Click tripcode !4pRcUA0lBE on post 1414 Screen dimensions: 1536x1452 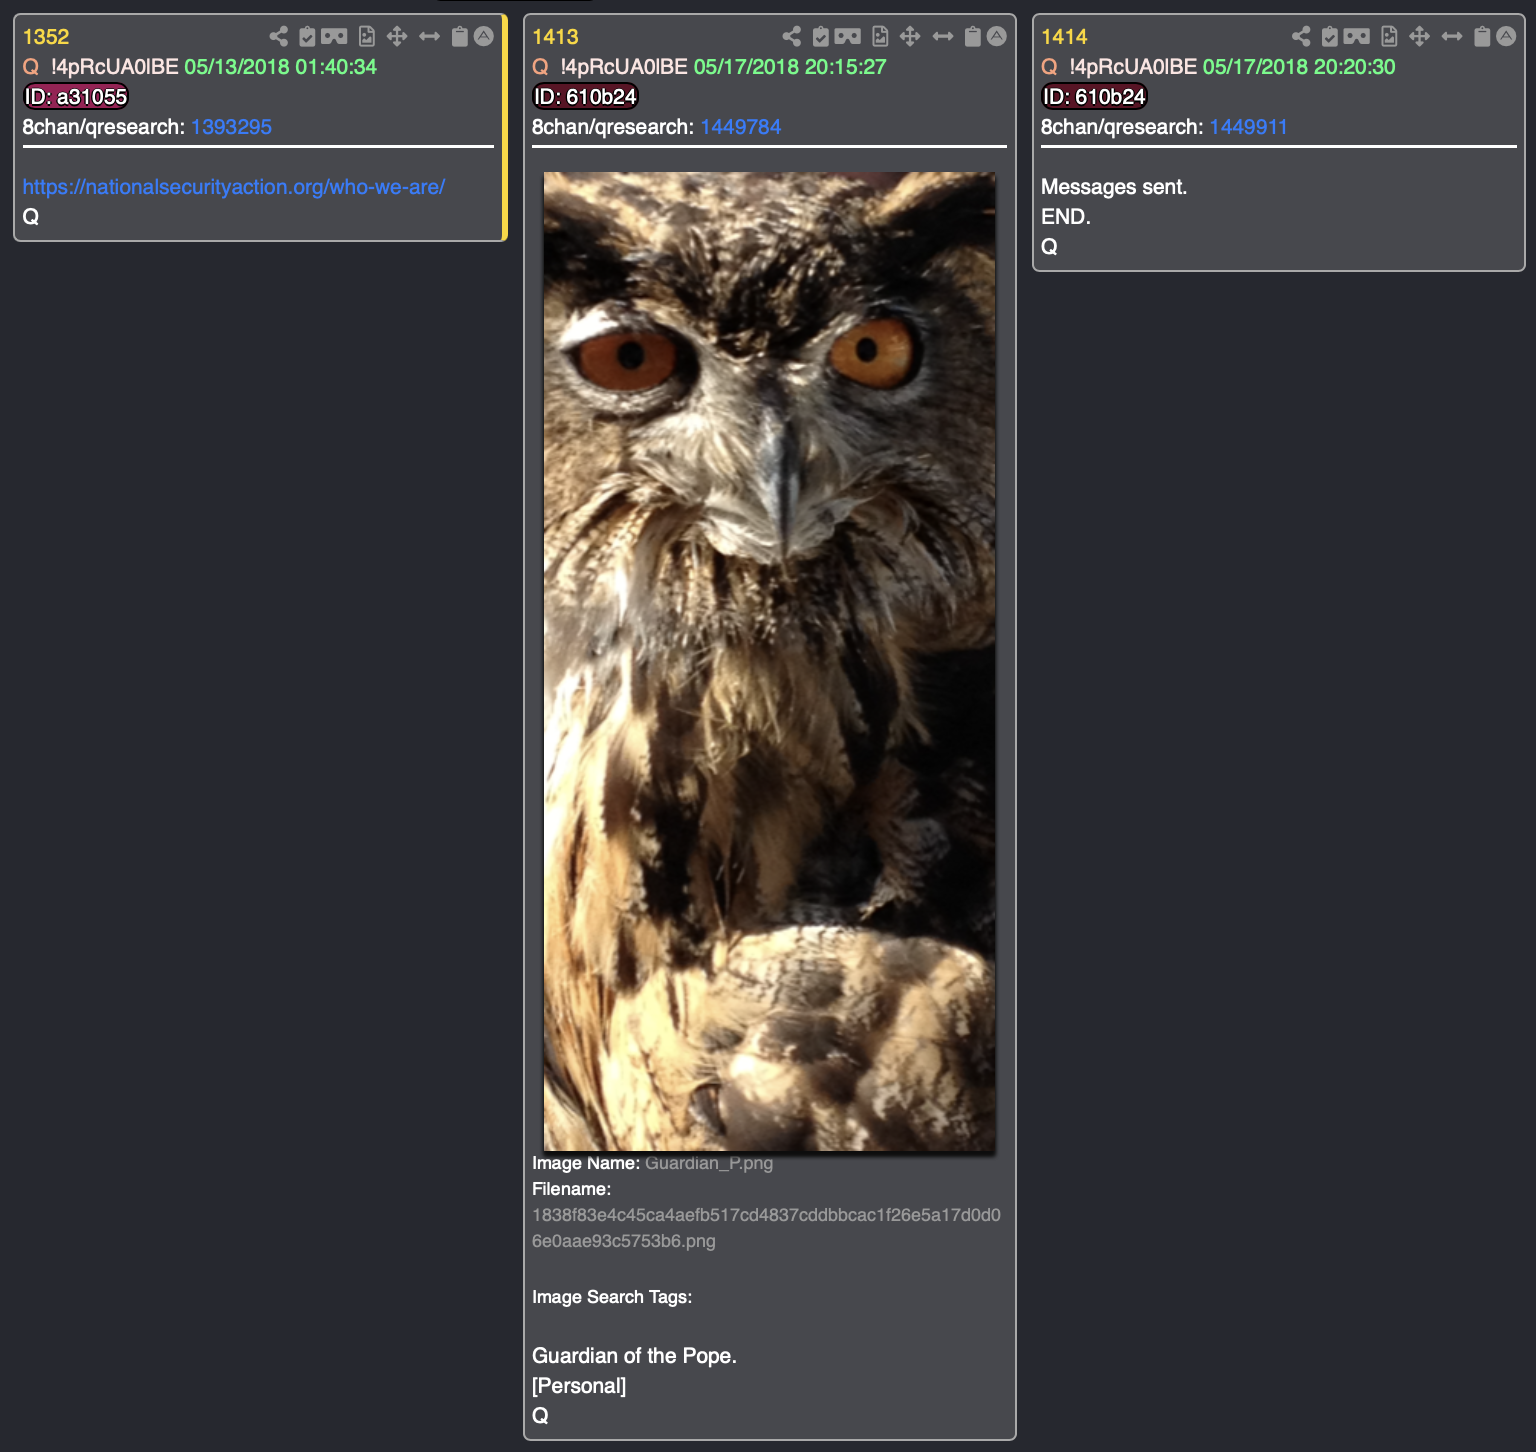tap(1133, 67)
